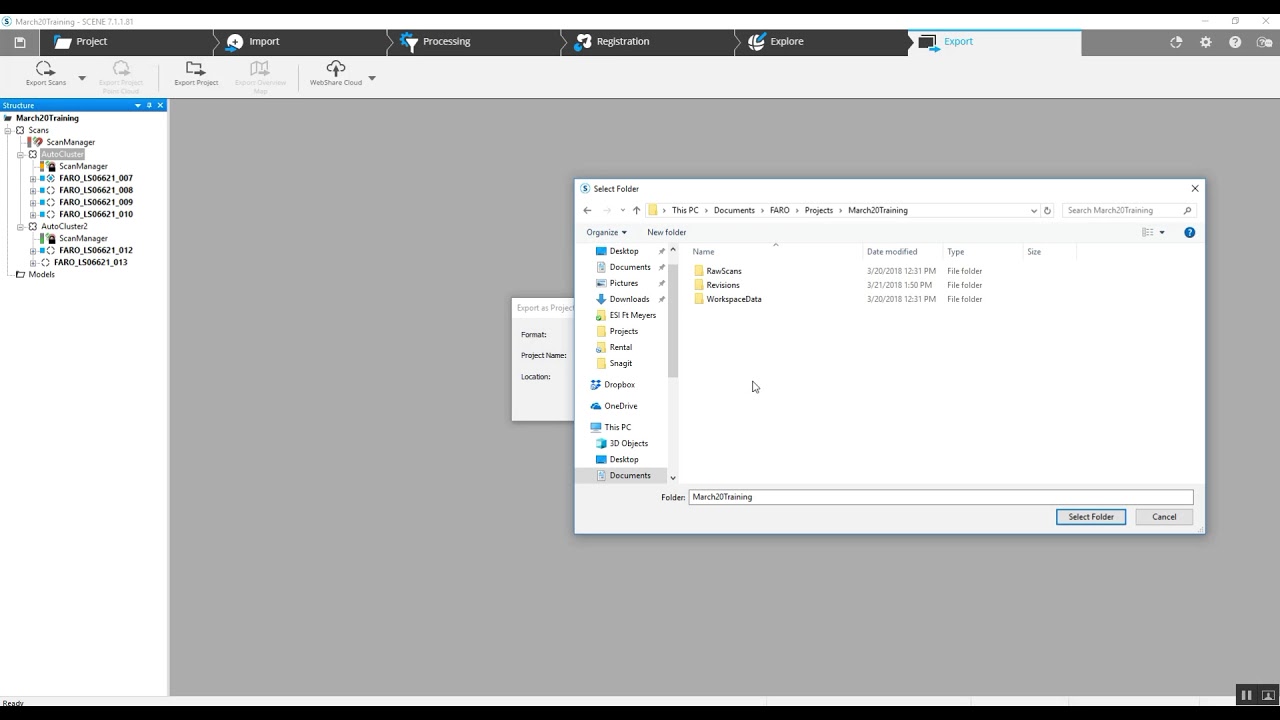This screenshot has height=720, width=1280.
Task: Expand the FARO_LS06621_007 scan node
Action: [33, 178]
